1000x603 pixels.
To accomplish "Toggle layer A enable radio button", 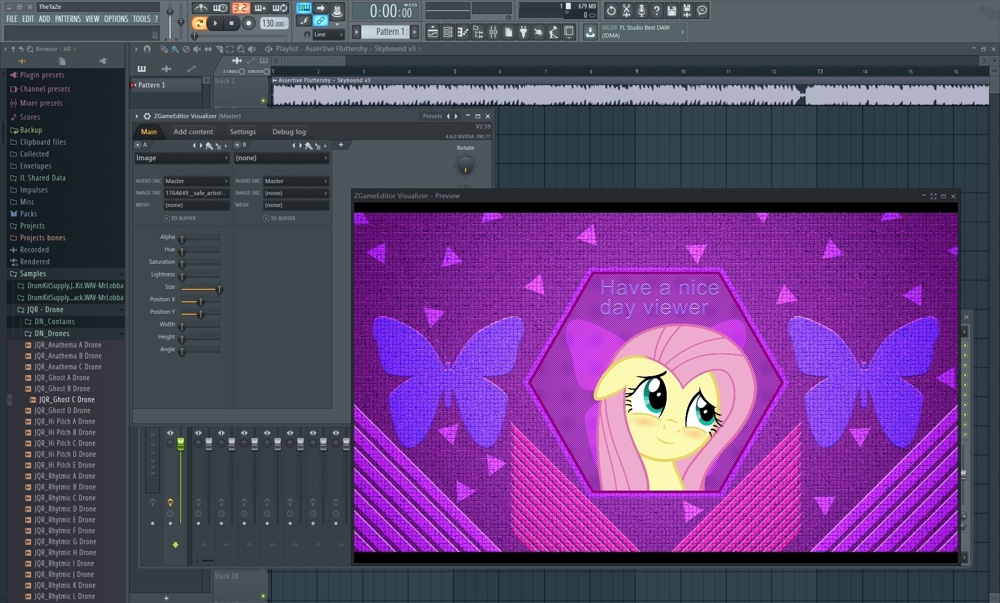I will pos(138,145).
